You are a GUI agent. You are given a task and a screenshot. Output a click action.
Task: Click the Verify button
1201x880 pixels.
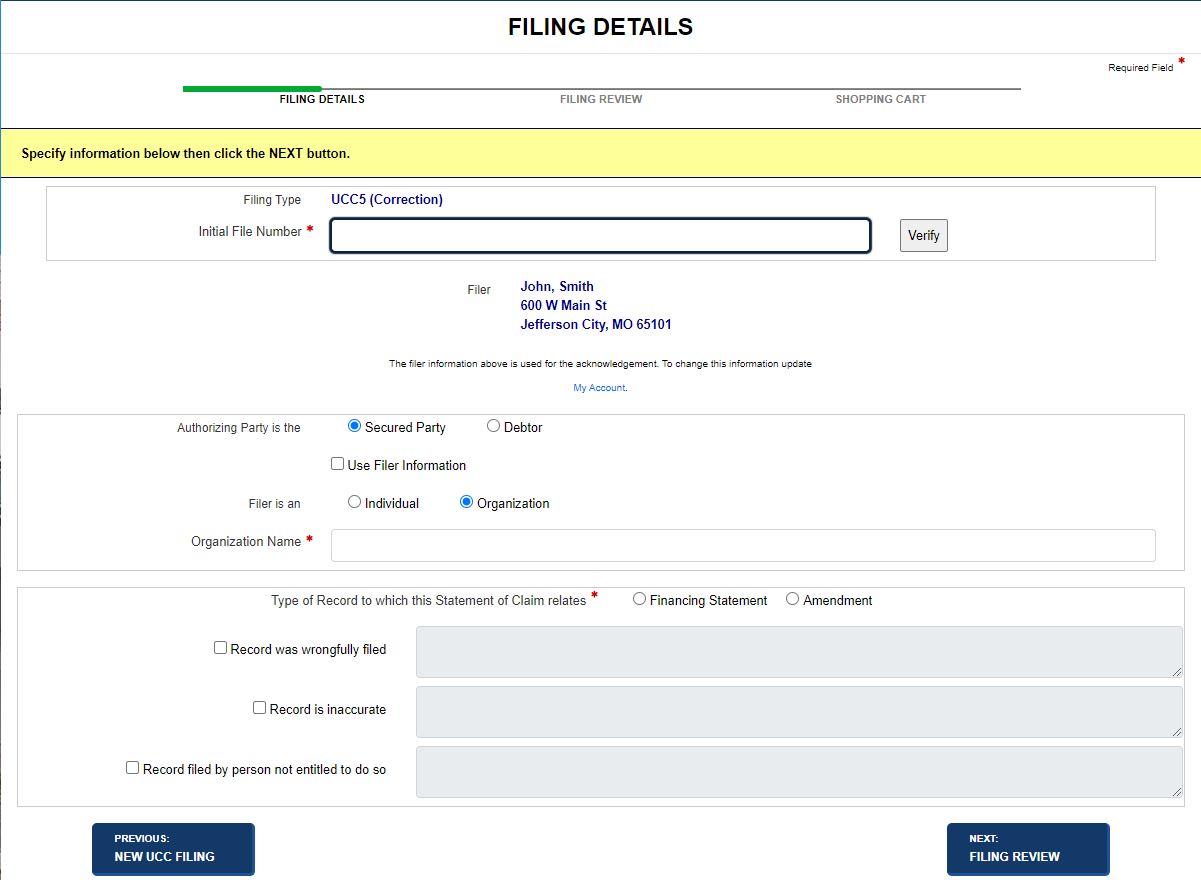pyautogui.click(x=922, y=235)
